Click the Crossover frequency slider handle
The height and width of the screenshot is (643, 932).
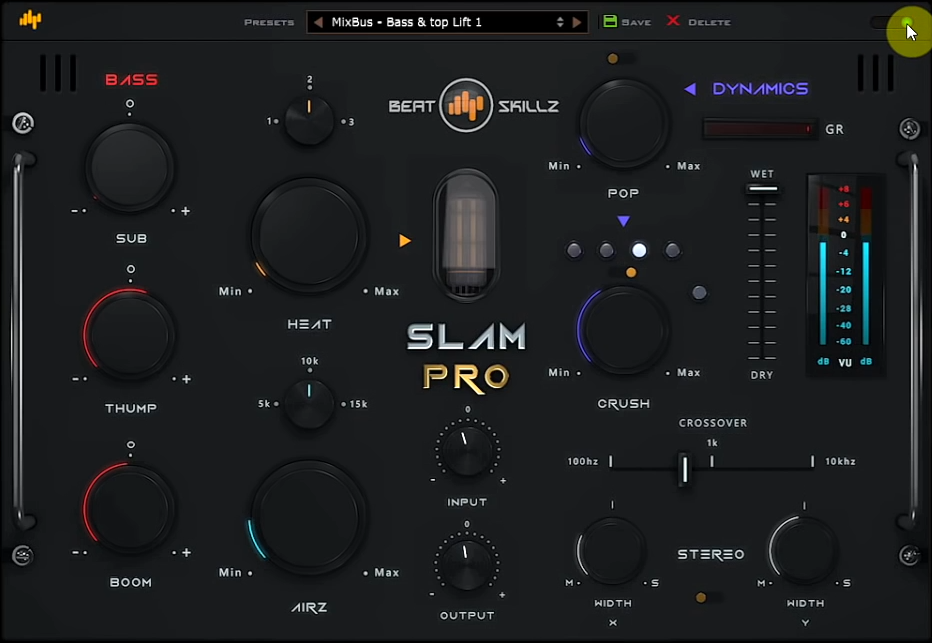(x=684, y=468)
